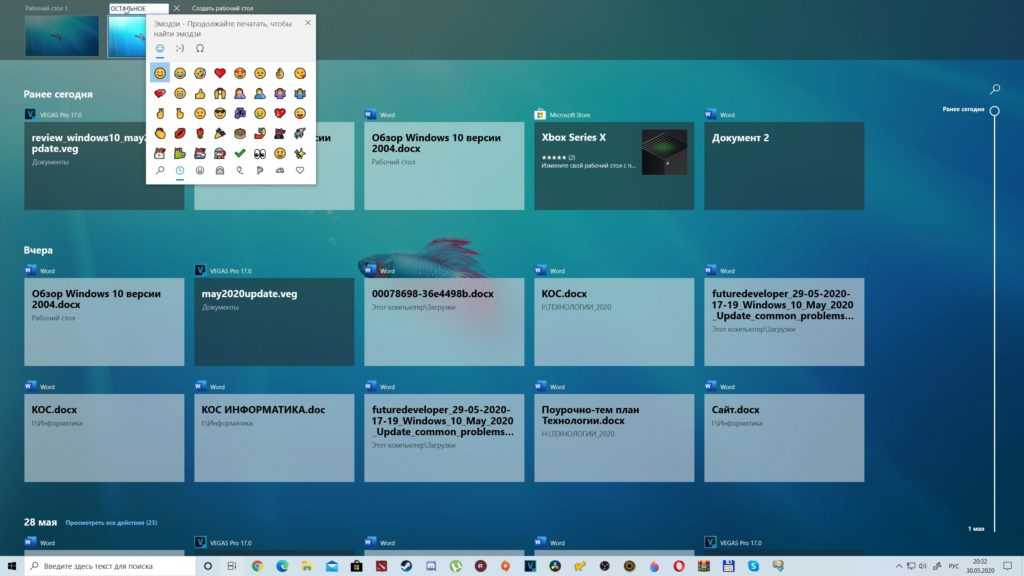Click 'Создать рабочий стол' to add desktop
Viewport: 1024px width, 576px height.
point(222,8)
